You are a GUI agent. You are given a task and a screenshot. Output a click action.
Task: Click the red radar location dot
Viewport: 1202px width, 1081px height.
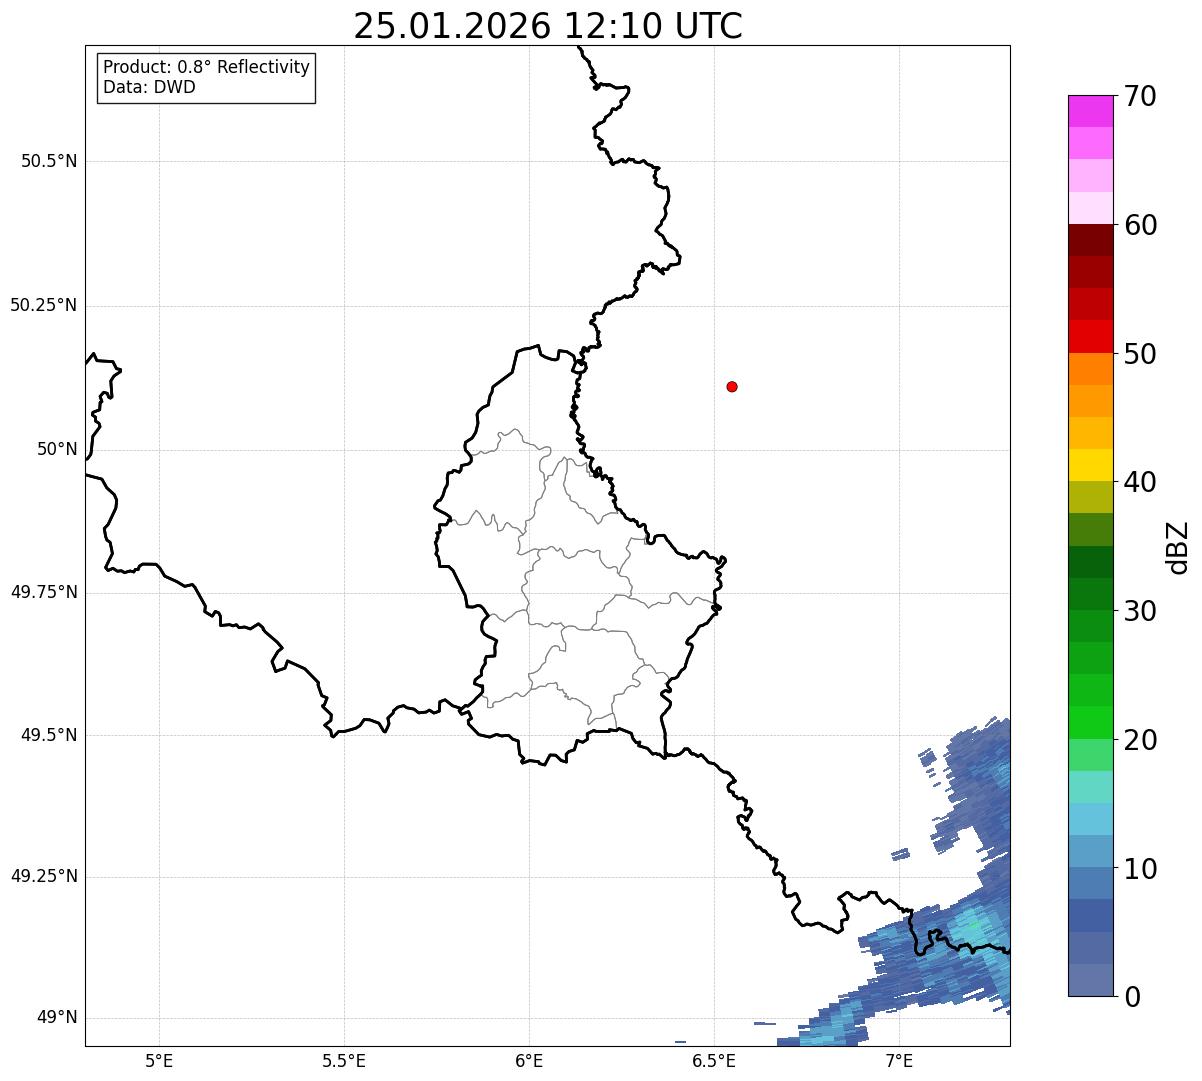732,386
